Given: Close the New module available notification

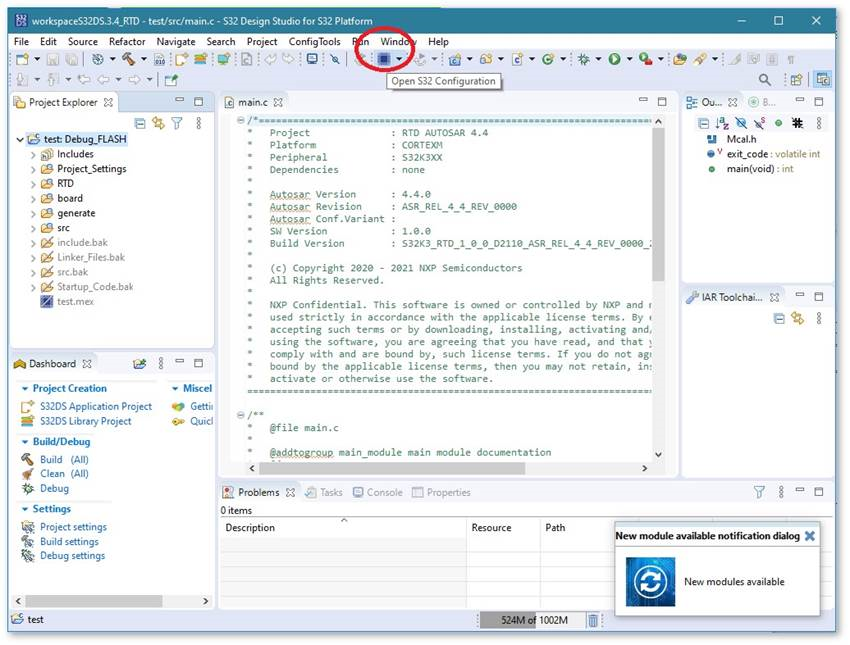Looking at the screenshot, I should coord(810,536).
